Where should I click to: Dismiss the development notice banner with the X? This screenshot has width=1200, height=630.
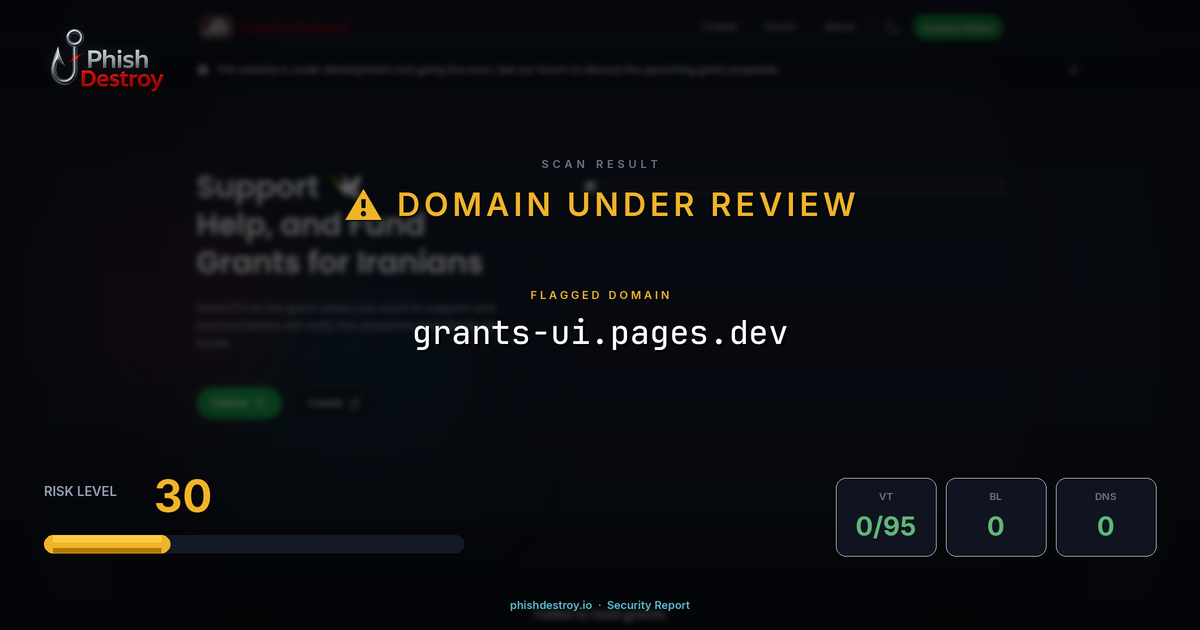[x=1075, y=69]
